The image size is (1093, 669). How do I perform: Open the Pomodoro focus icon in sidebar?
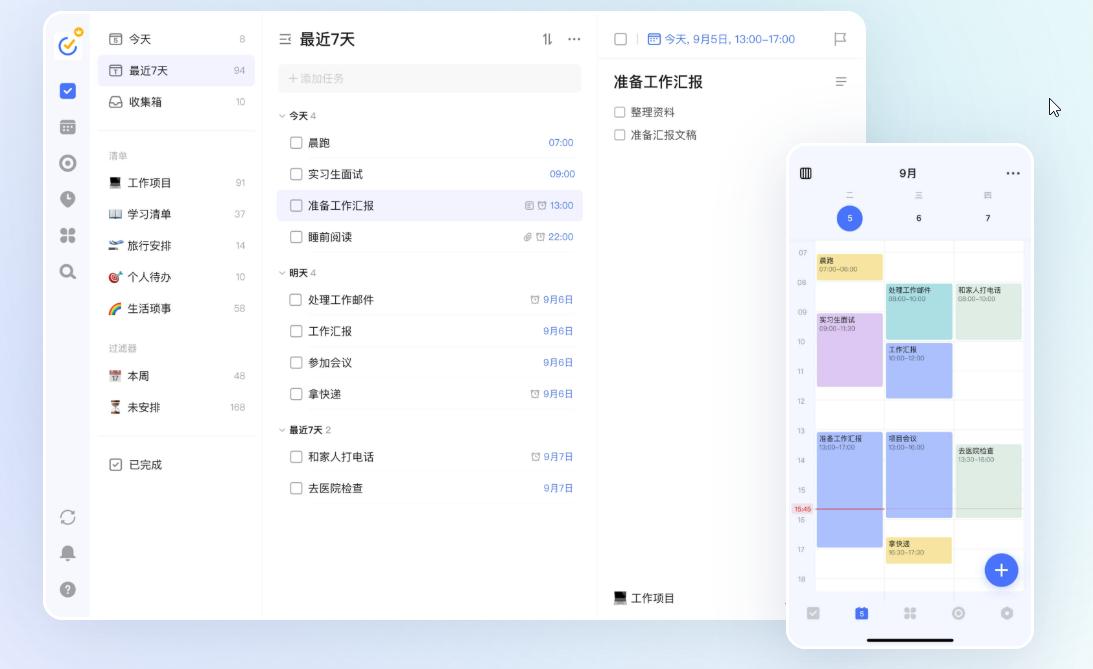pyautogui.click(x=68, y=163)
